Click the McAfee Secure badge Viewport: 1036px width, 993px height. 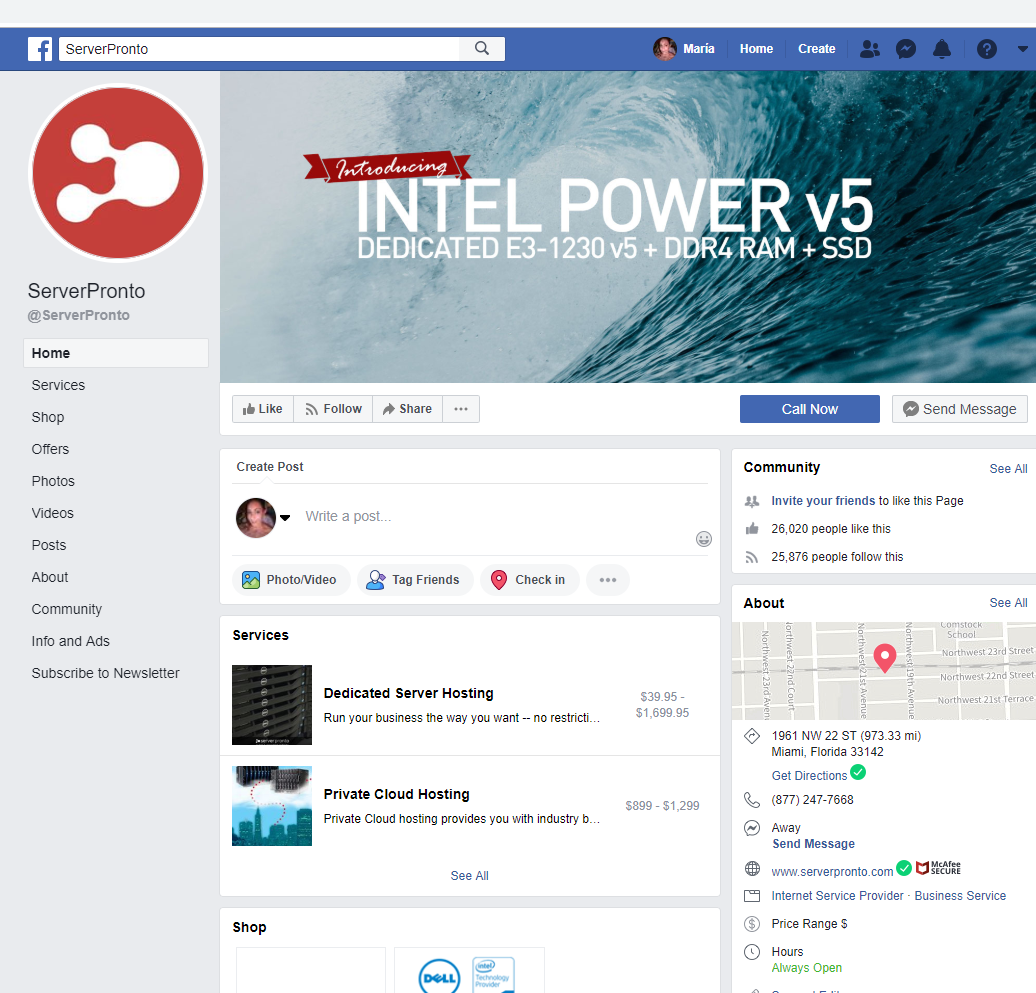tap(938, 867)
